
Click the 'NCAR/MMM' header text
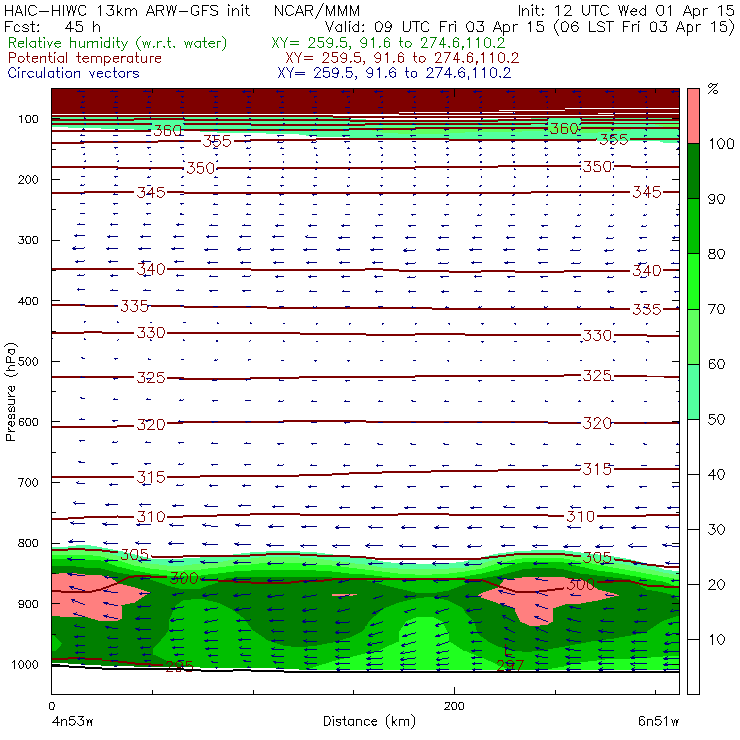(317, 10)
